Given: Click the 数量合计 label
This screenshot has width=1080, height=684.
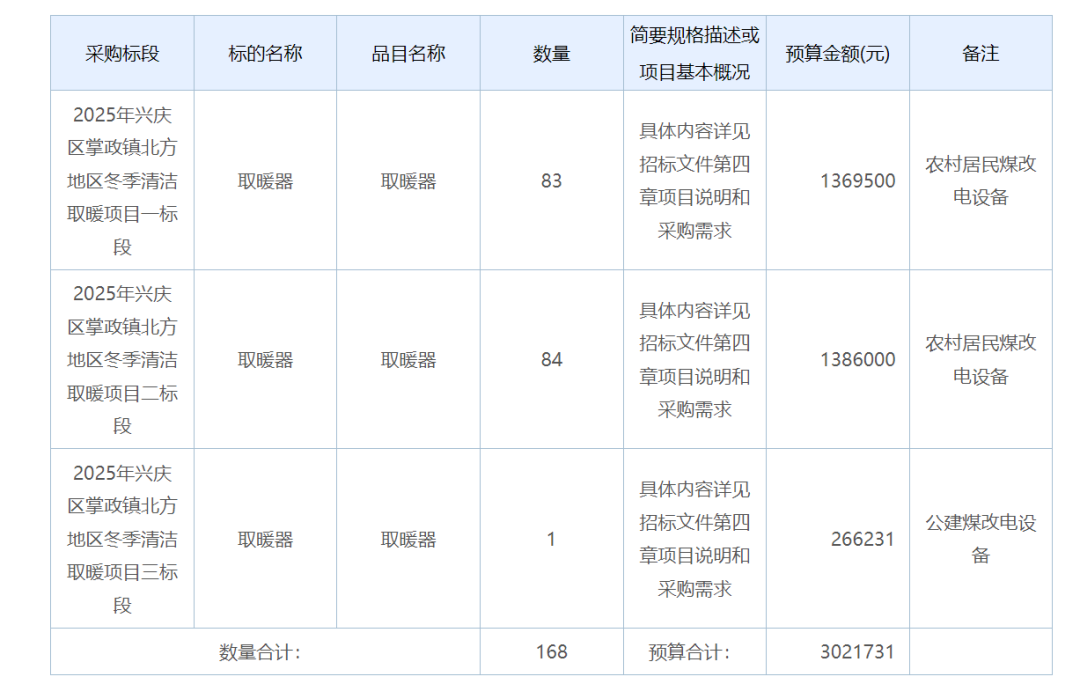Looking at the screenshot, I should tap(260, 652).
